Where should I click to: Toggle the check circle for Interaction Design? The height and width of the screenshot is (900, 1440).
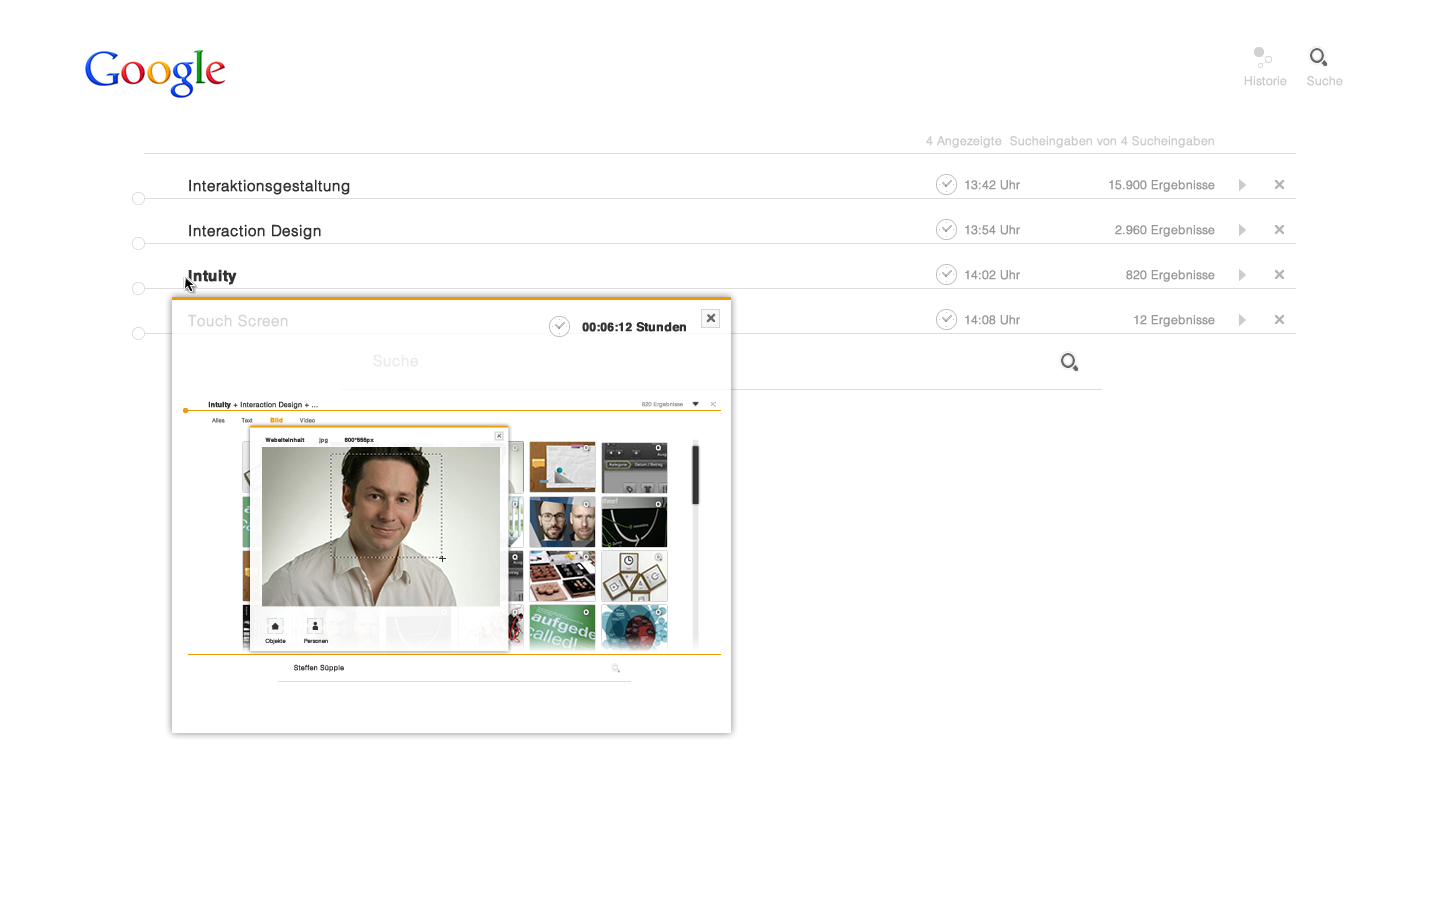[946, 229]
